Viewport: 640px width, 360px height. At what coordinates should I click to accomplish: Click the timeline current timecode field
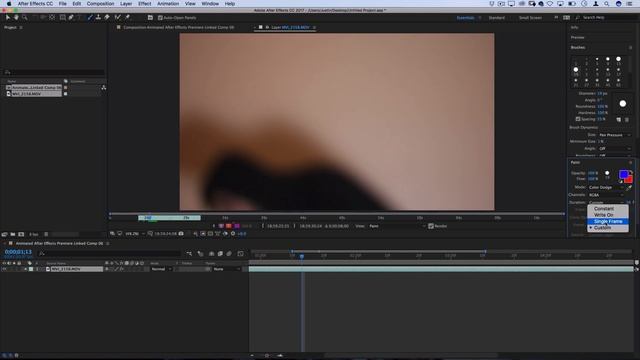[x=18, y=252]
